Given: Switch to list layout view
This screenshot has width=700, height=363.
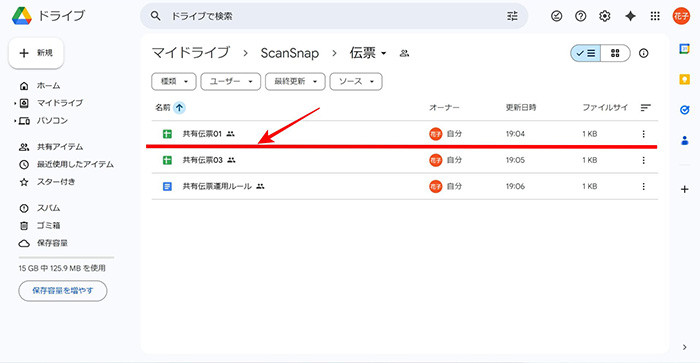Looking at the screenshot, I should (586, 53).
